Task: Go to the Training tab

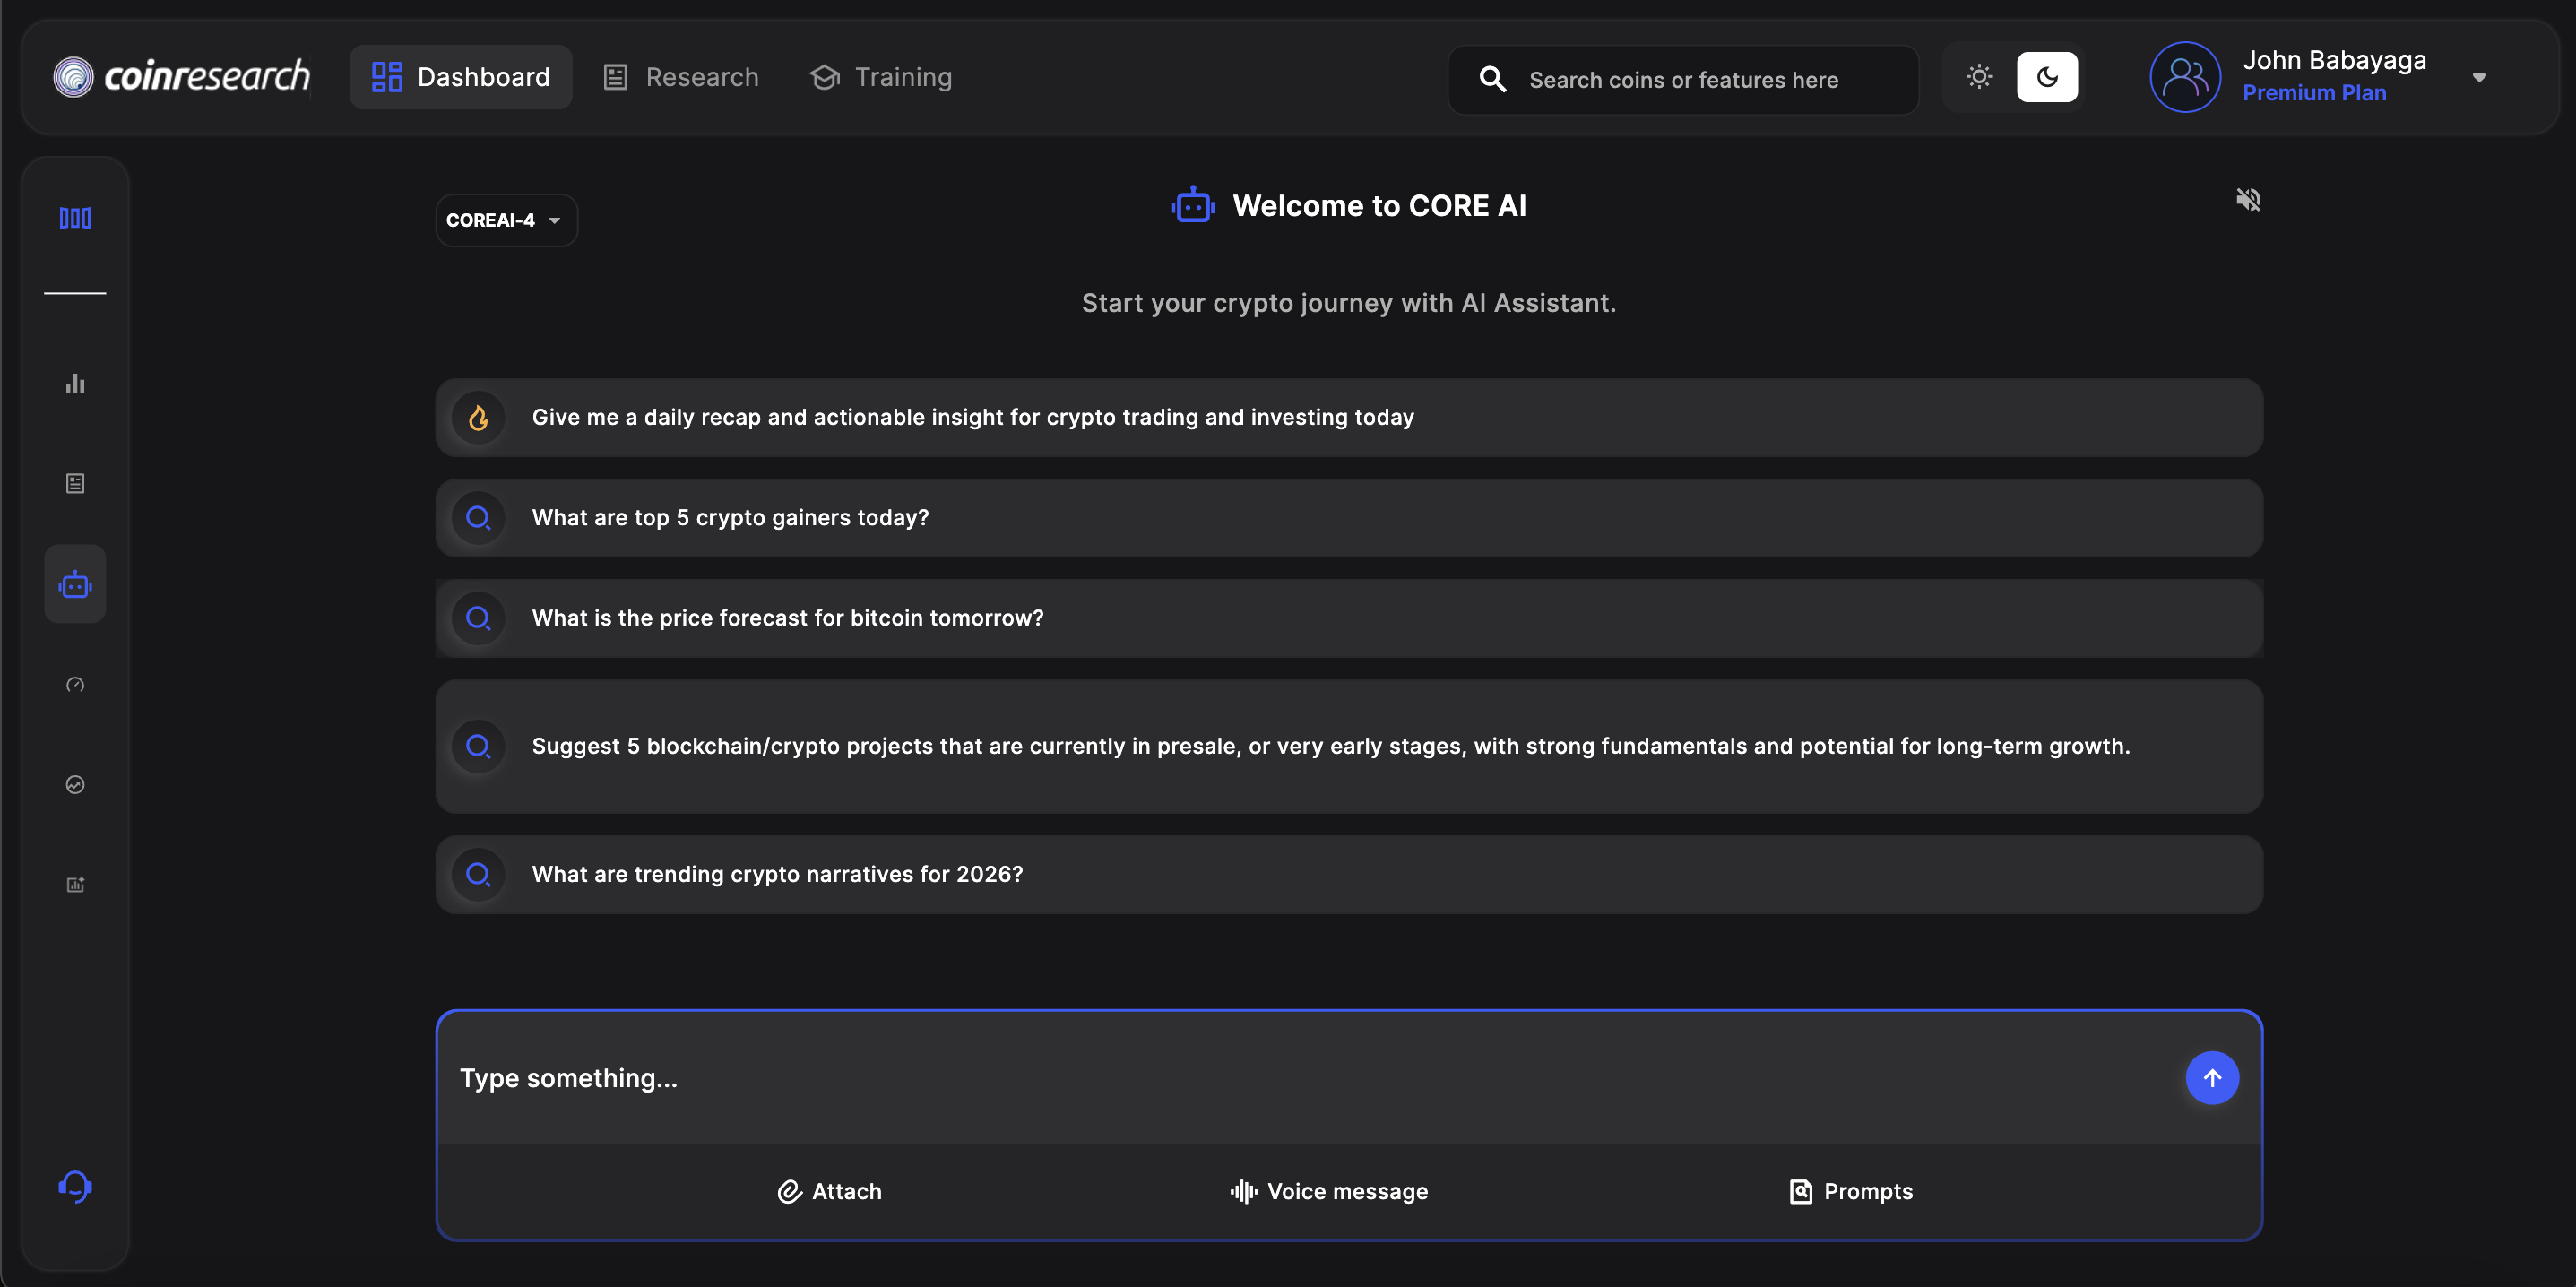Action: click(x=880, y=77)
